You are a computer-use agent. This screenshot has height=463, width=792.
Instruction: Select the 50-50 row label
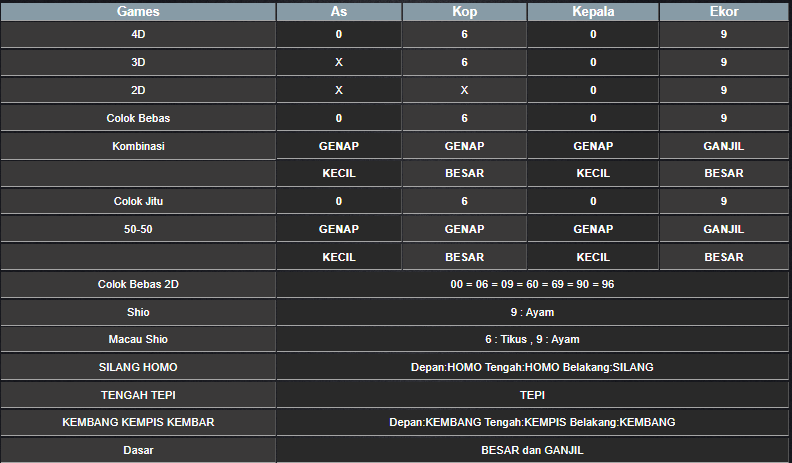[138, 229]
